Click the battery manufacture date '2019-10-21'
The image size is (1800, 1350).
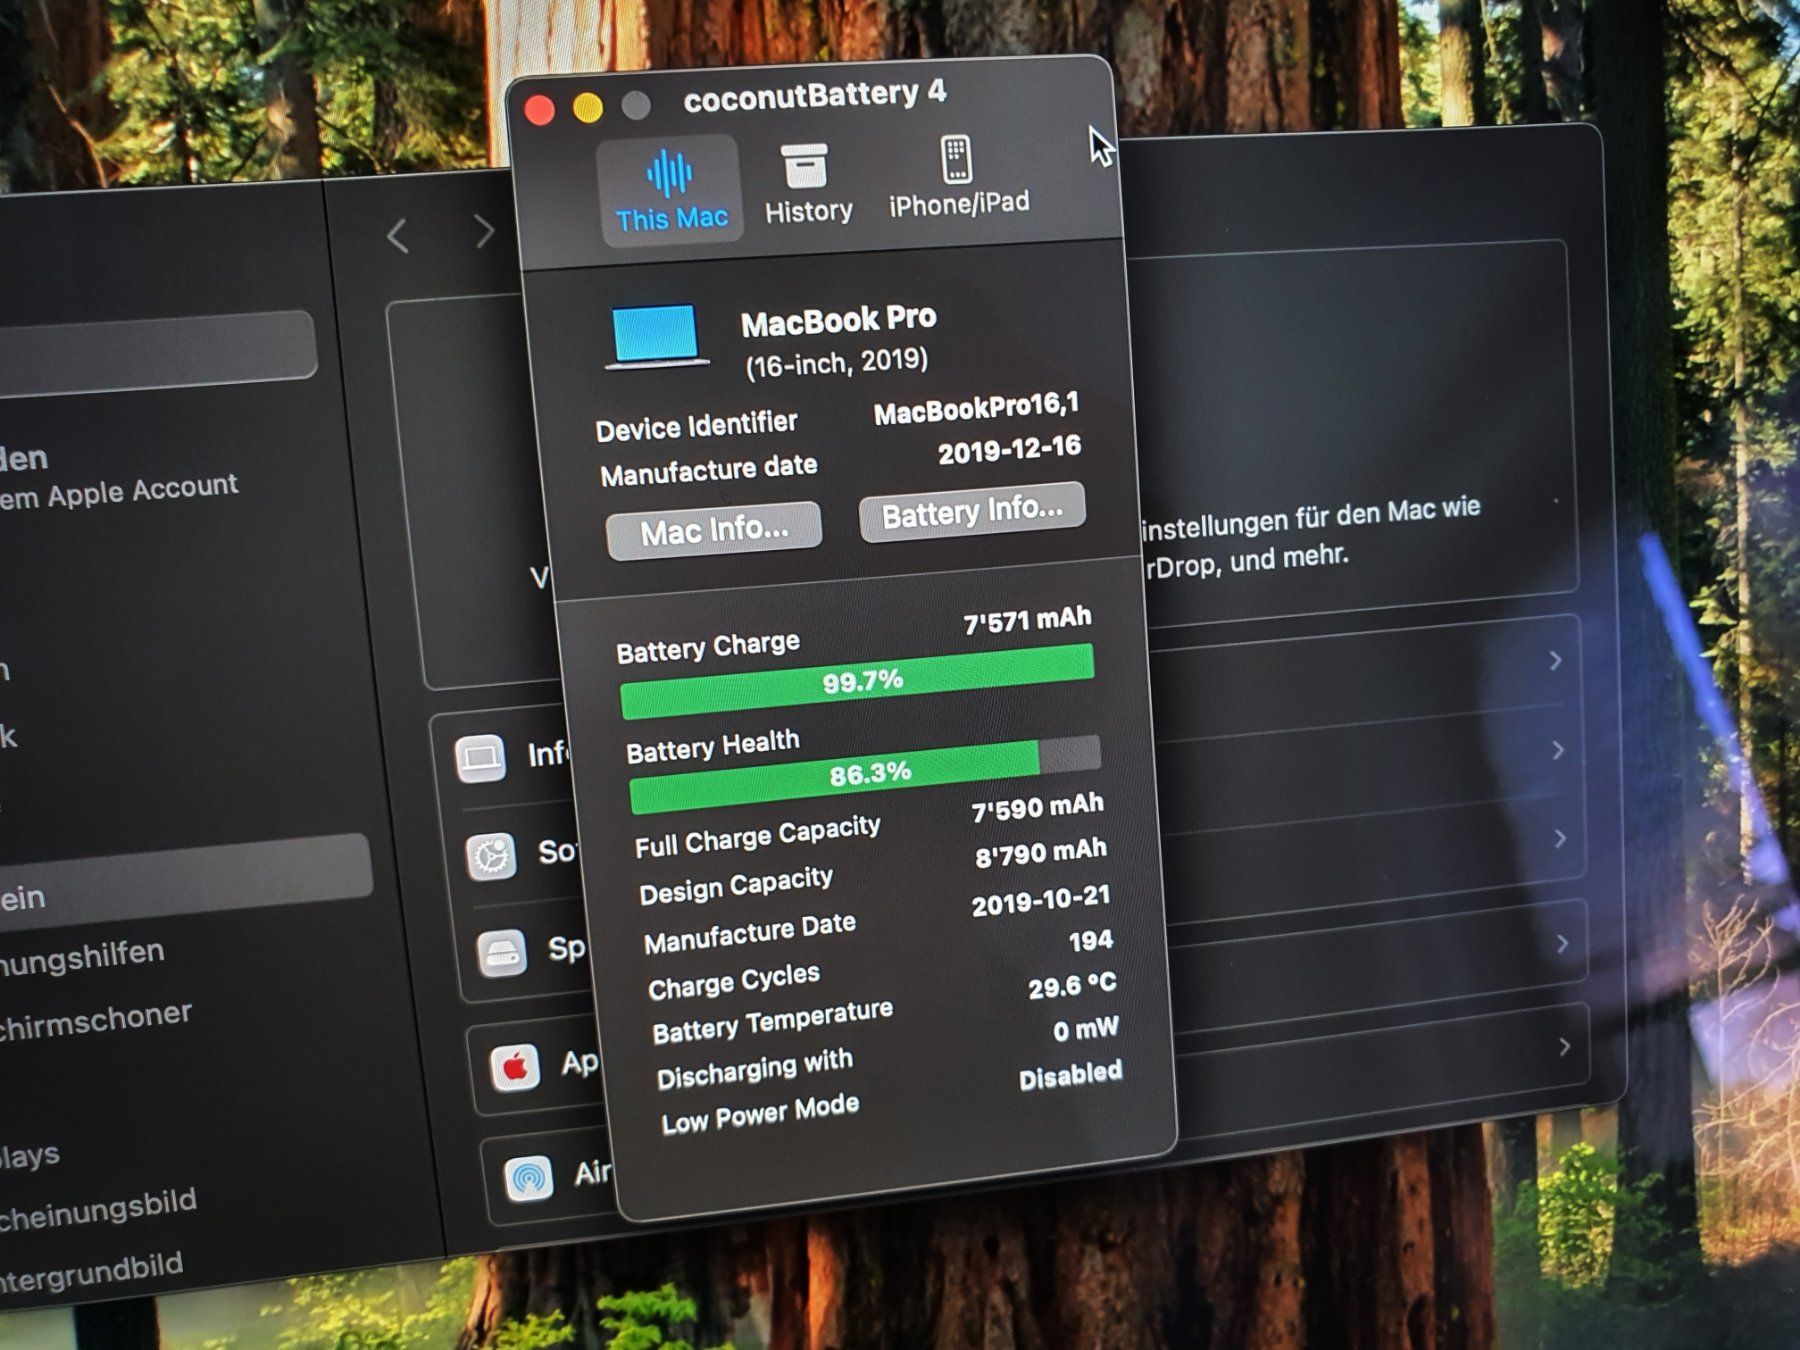pyautogui.click(x=1041, y=900)
